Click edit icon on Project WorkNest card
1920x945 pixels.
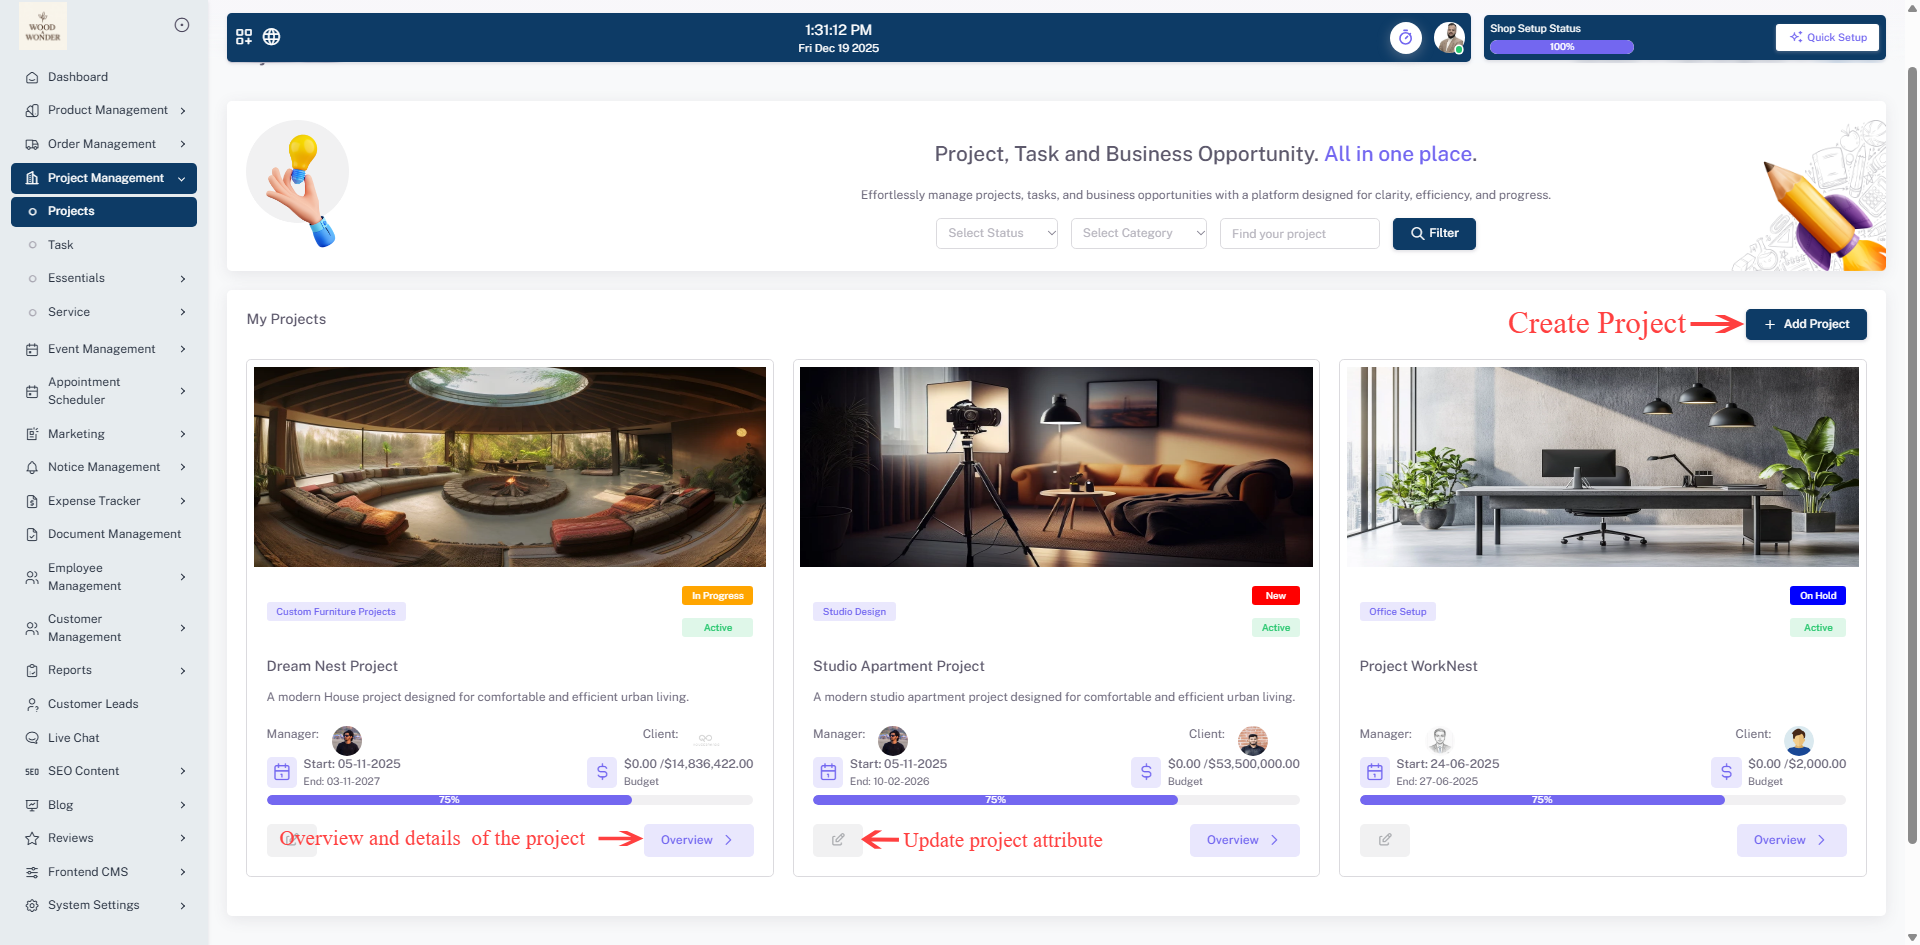1384,840
